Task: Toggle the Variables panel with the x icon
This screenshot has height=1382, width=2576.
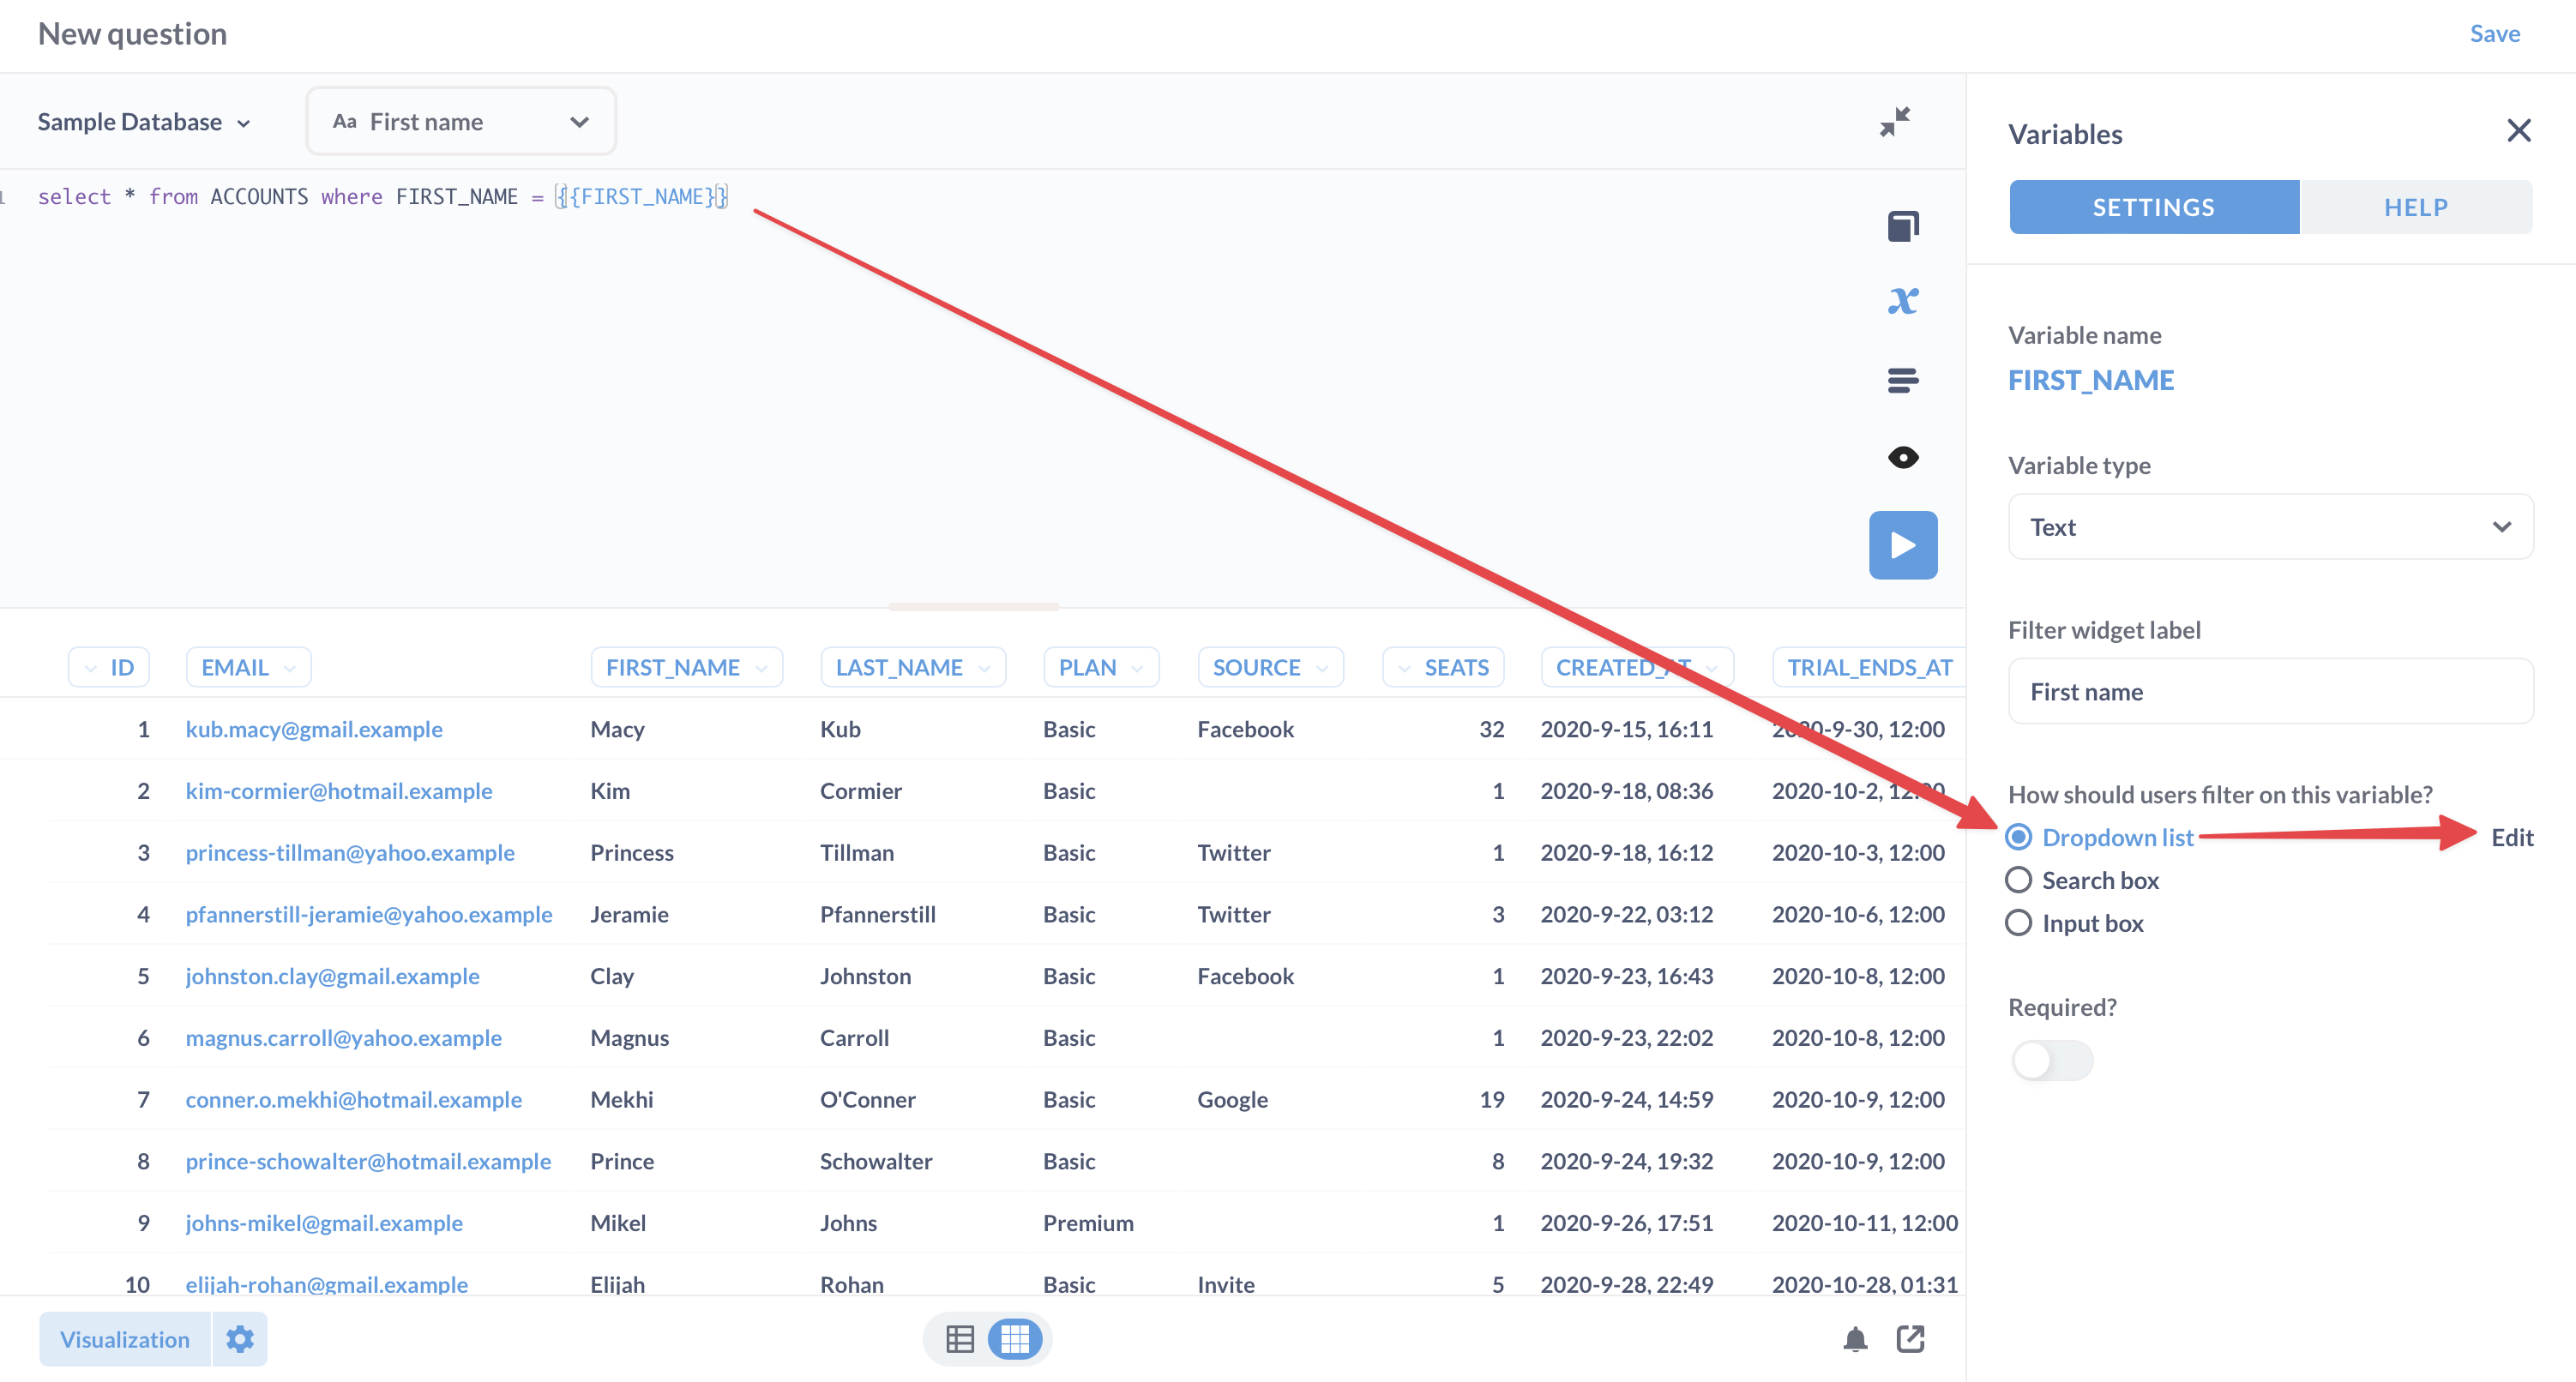Action: [x=1902, y=301]
